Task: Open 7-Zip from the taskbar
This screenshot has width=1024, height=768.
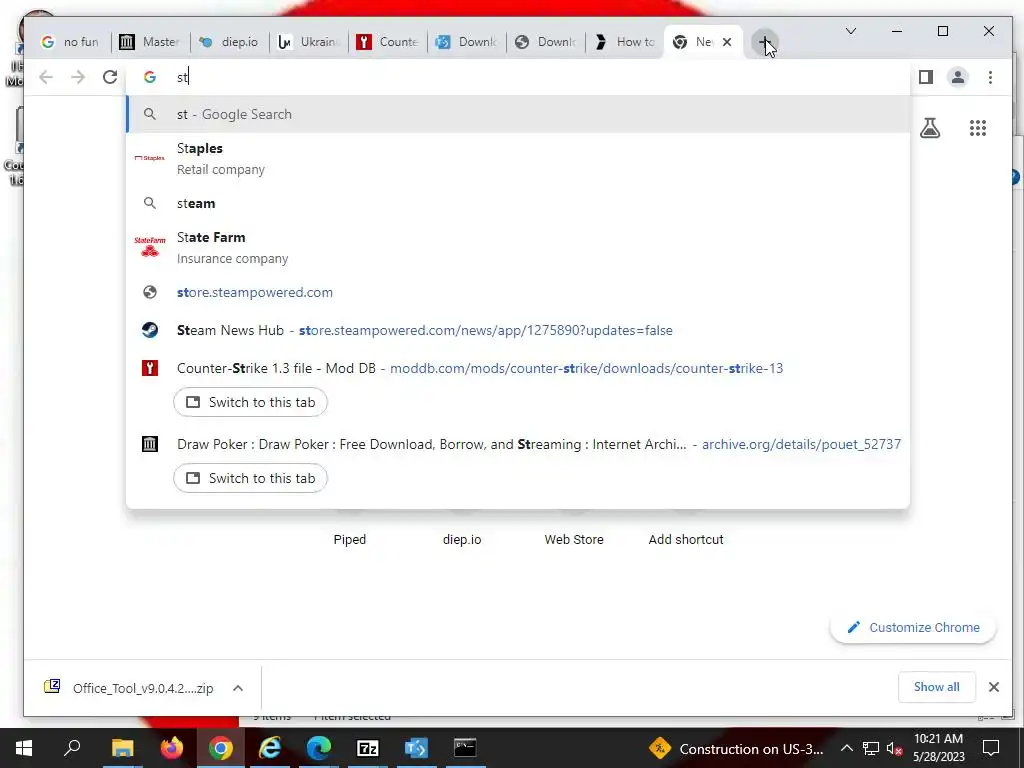Action: (x=368, y=748)
